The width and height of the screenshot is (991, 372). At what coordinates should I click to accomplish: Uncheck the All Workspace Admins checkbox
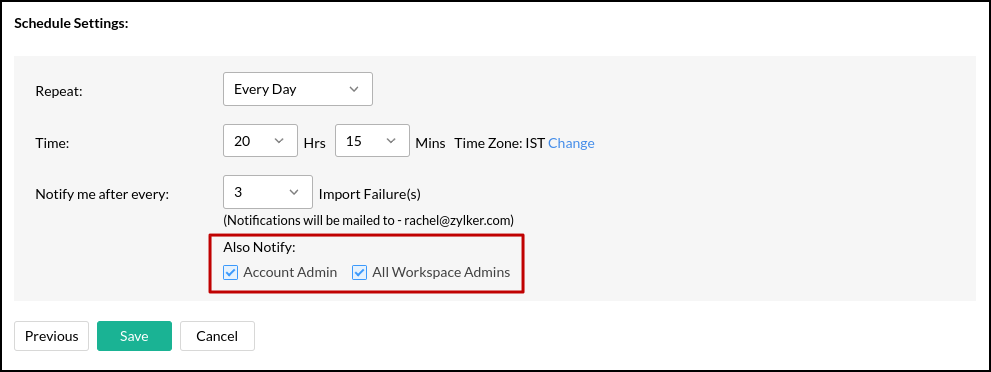click(x=360, y=273)
